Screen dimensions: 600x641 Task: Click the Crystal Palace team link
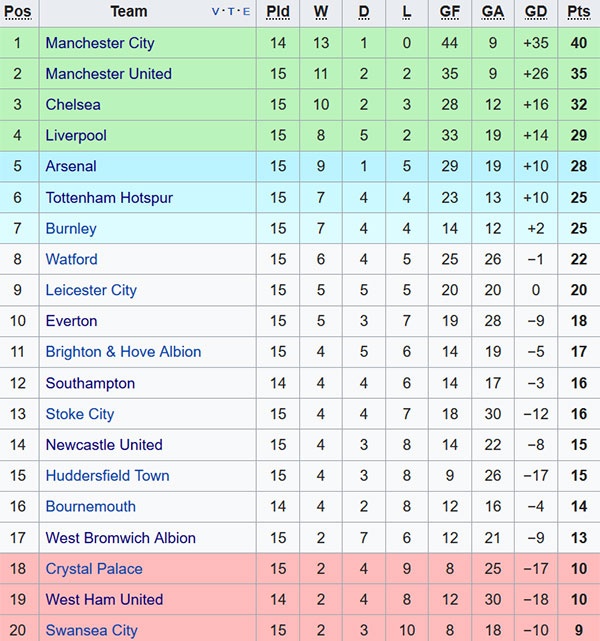pos(94,569)
